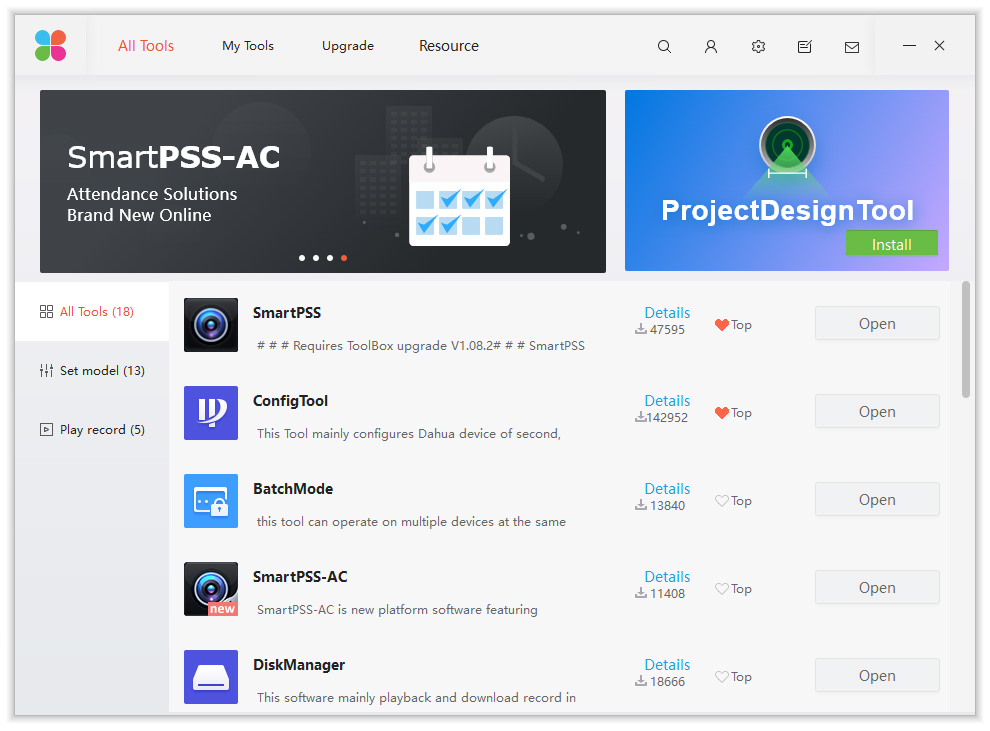The width and height of the screenshot is (990, 731).
Task: Click the All Tools grid icon in sidebar
Action: [x=46, y=311]
